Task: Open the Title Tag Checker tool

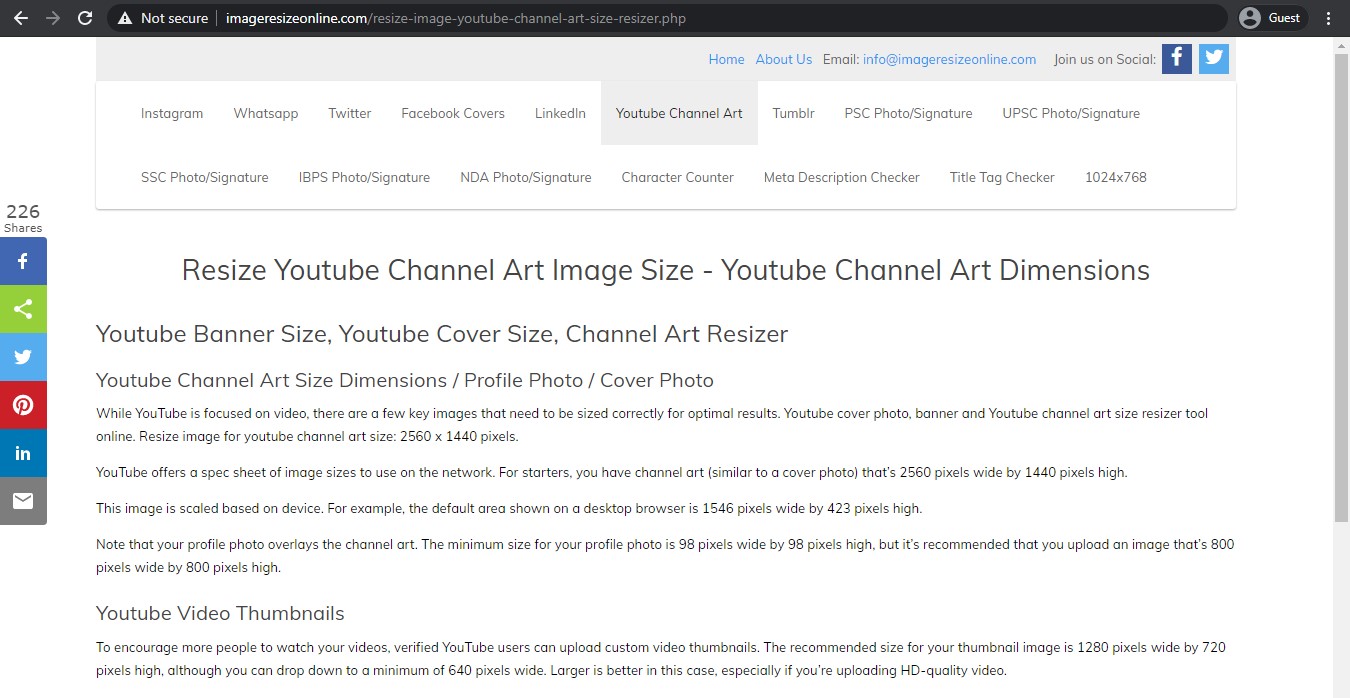Action: tap(1002, 177)
